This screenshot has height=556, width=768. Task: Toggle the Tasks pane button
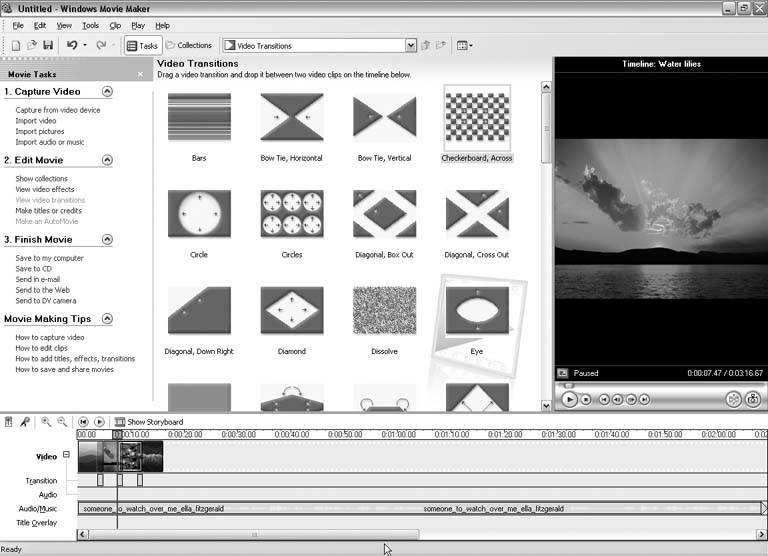[x=142, y=46]
